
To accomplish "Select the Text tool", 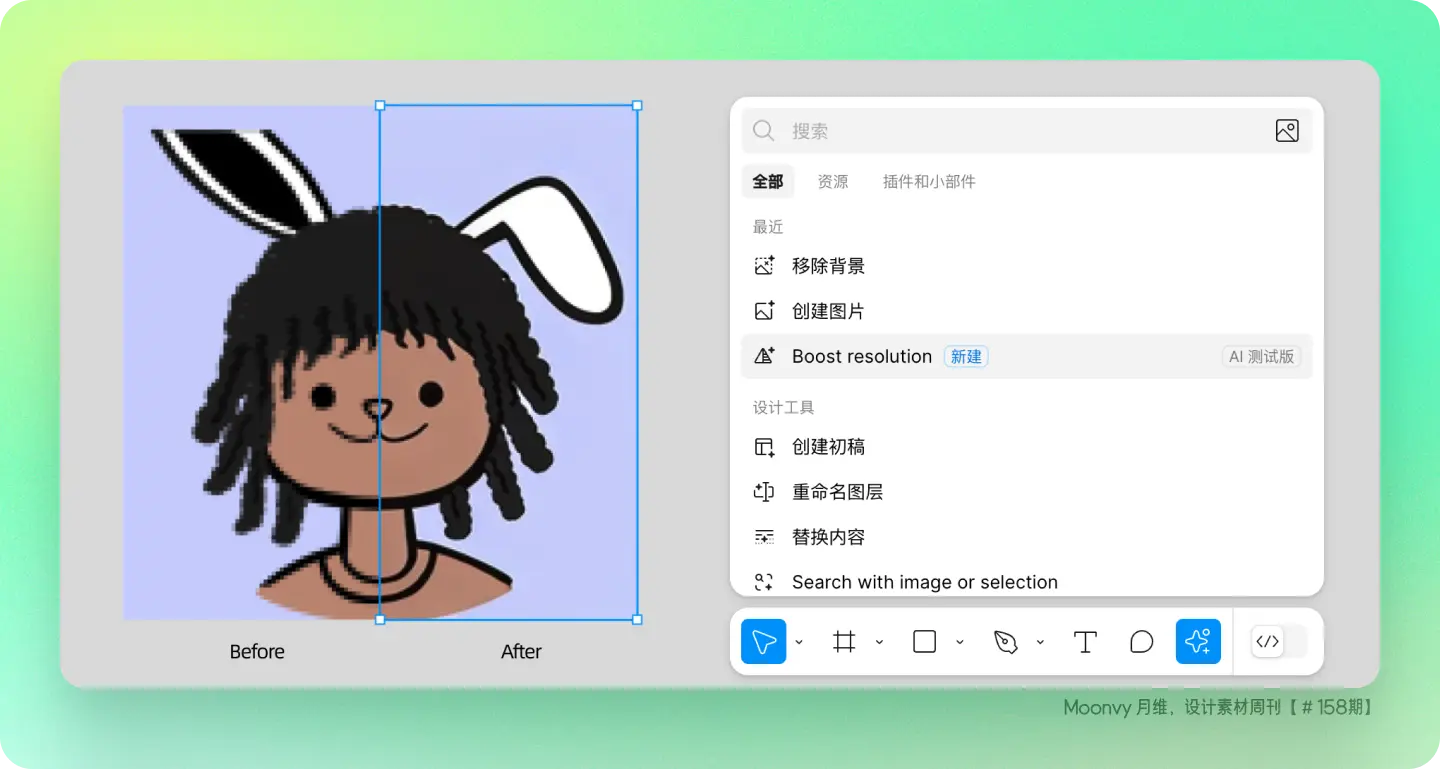I will pyautogui.click(x=1085, y=642).
